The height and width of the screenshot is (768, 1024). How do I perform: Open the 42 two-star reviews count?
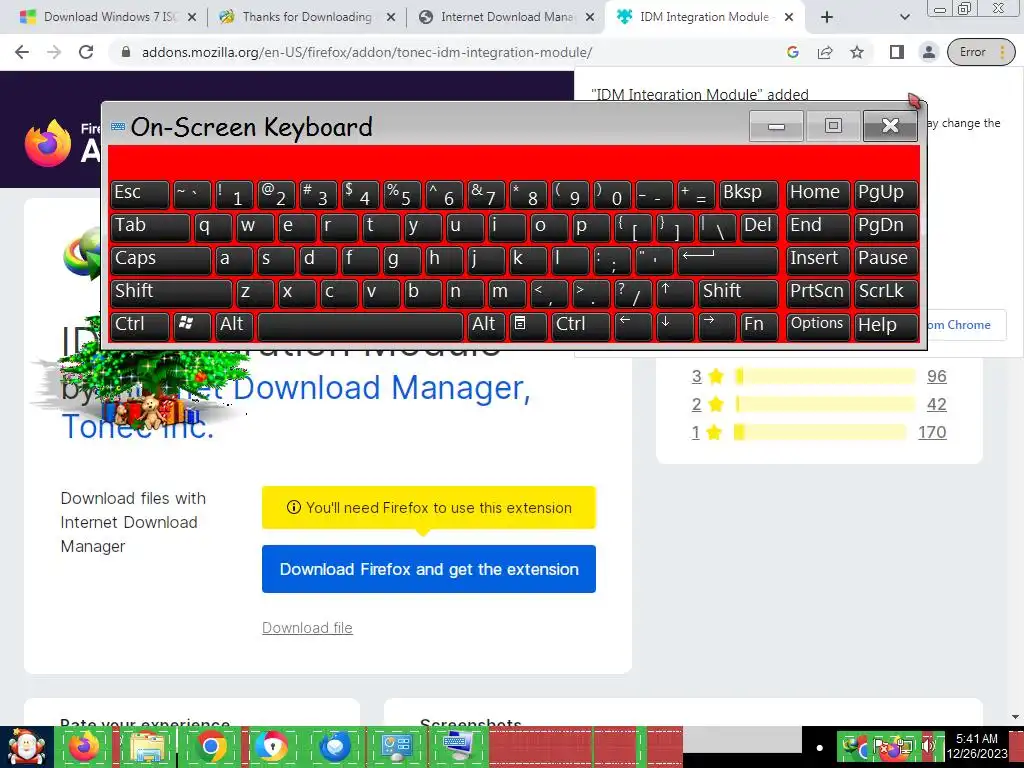(x=936, y=404)
